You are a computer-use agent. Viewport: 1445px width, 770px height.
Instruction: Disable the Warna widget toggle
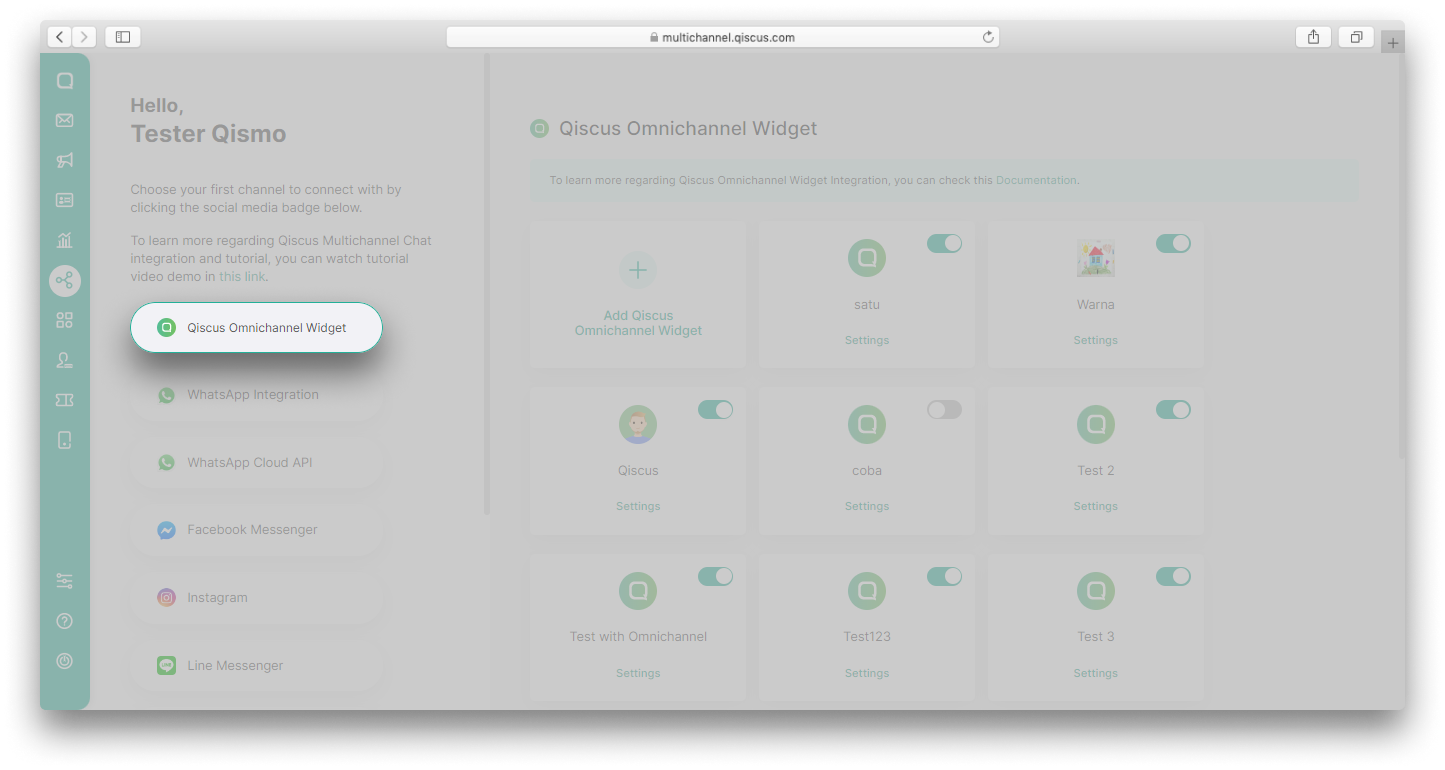coord(1173,243)
